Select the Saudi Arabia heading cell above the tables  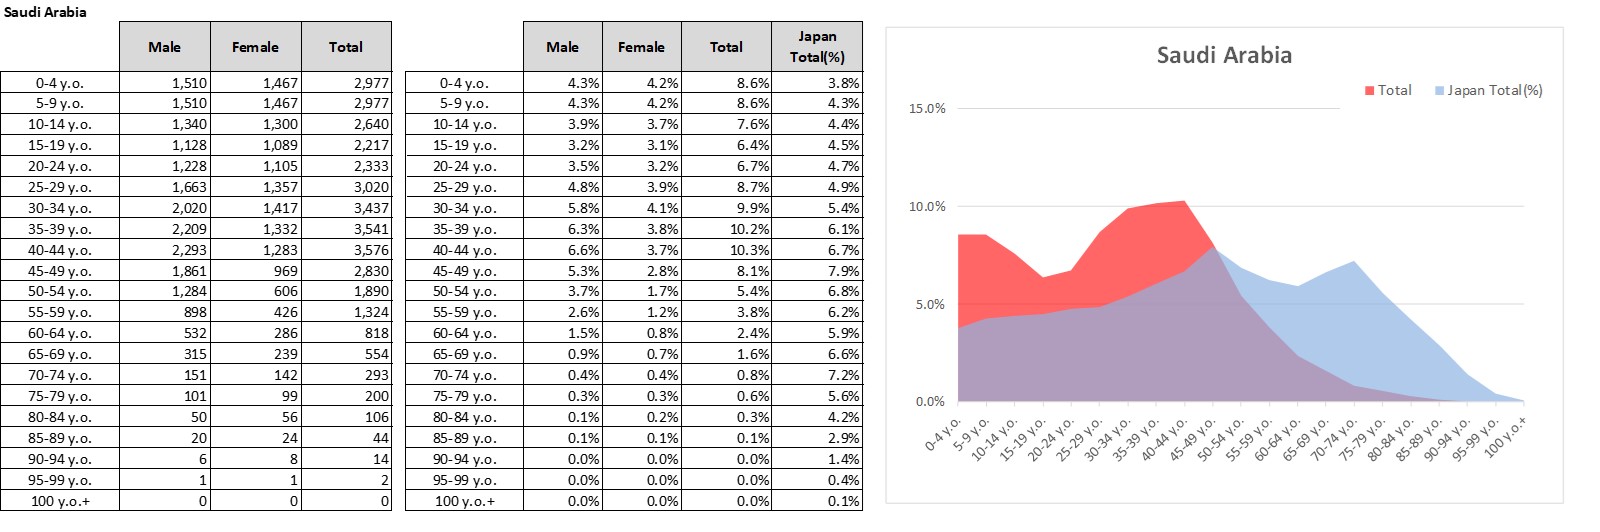tap(45, 12)
